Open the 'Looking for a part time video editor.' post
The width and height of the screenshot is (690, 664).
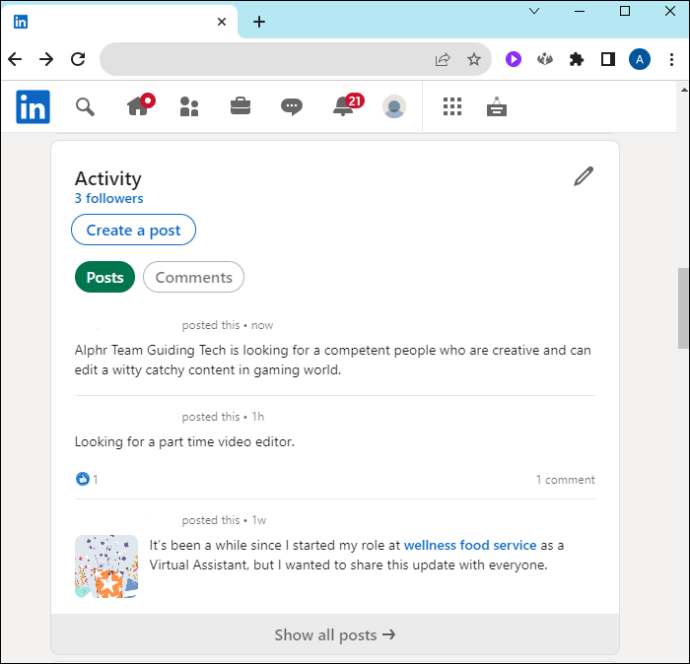tap(184, 442)
